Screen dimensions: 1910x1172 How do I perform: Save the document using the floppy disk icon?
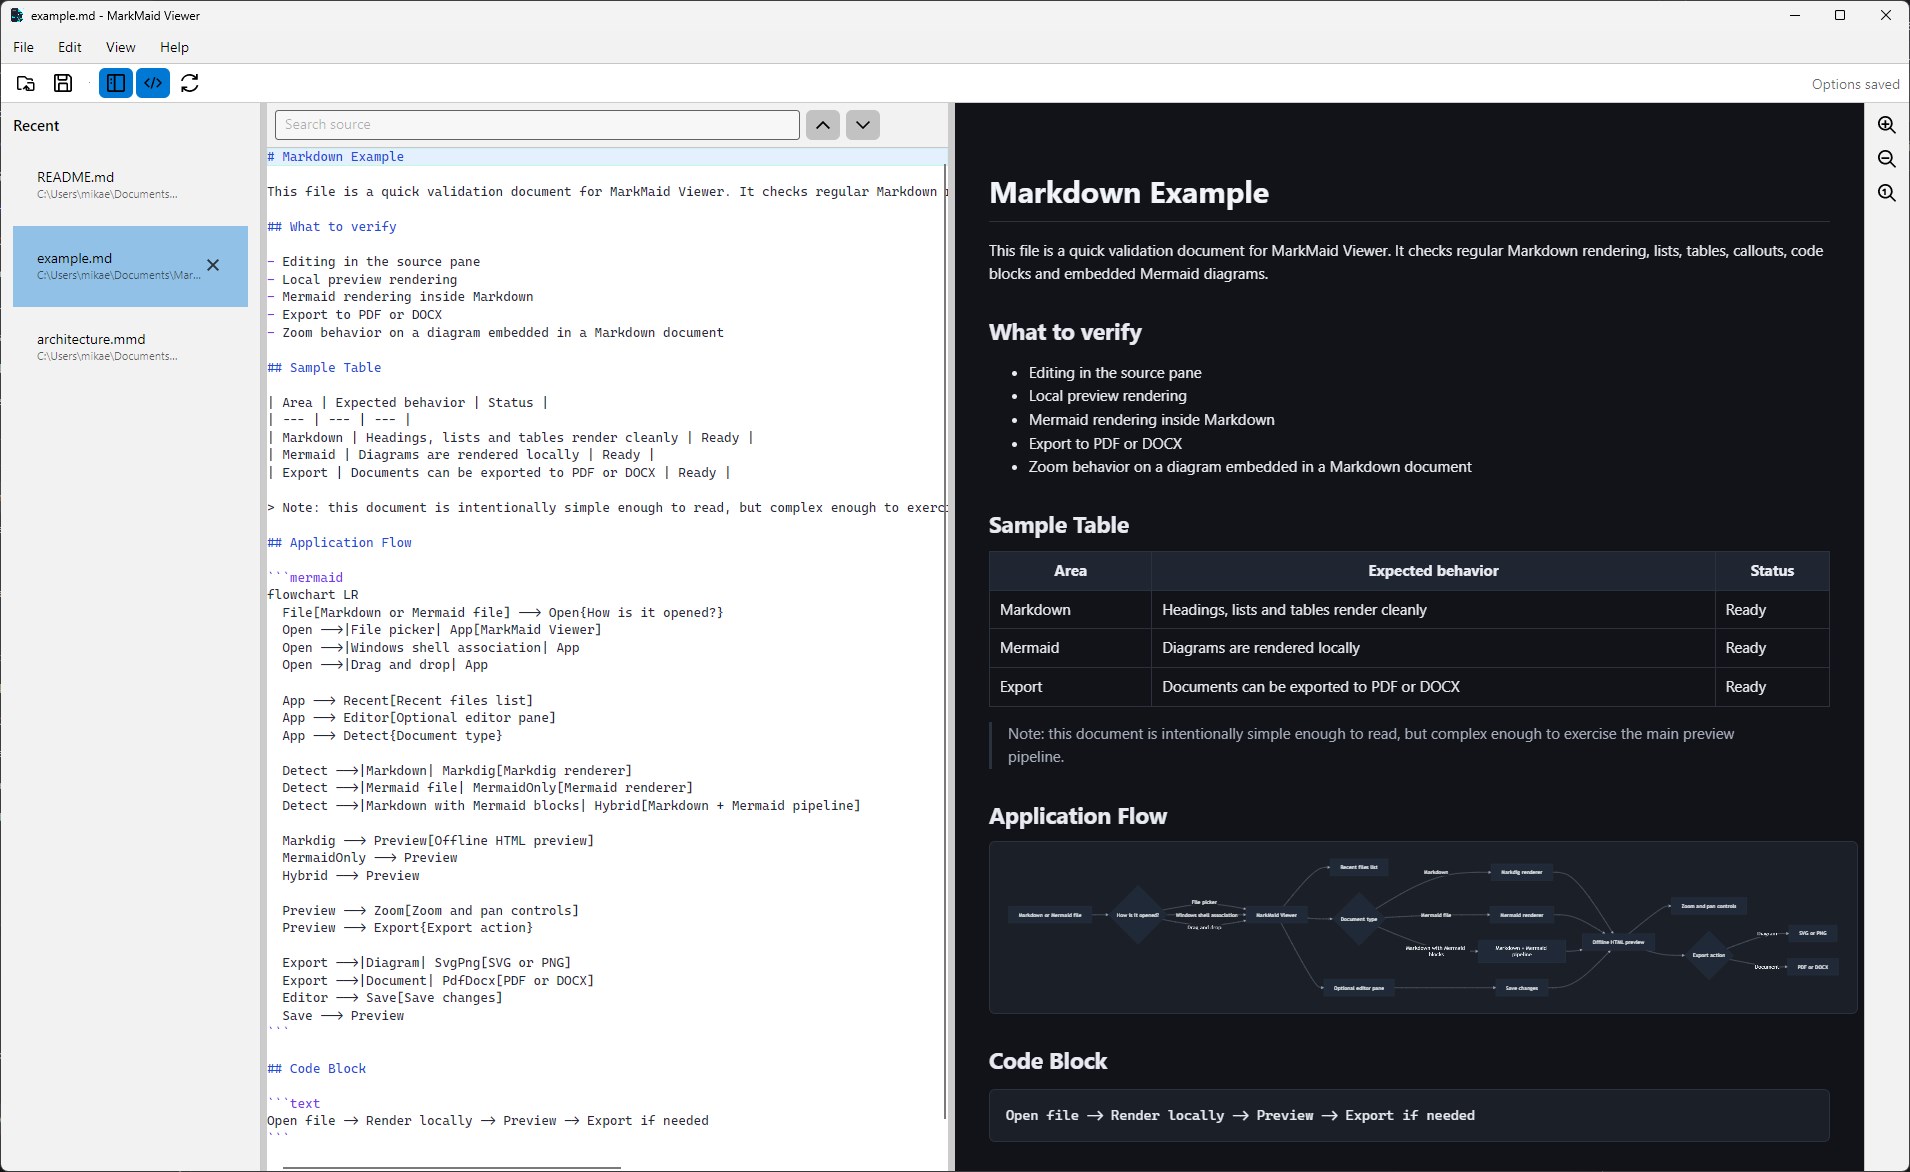(63, 83)
